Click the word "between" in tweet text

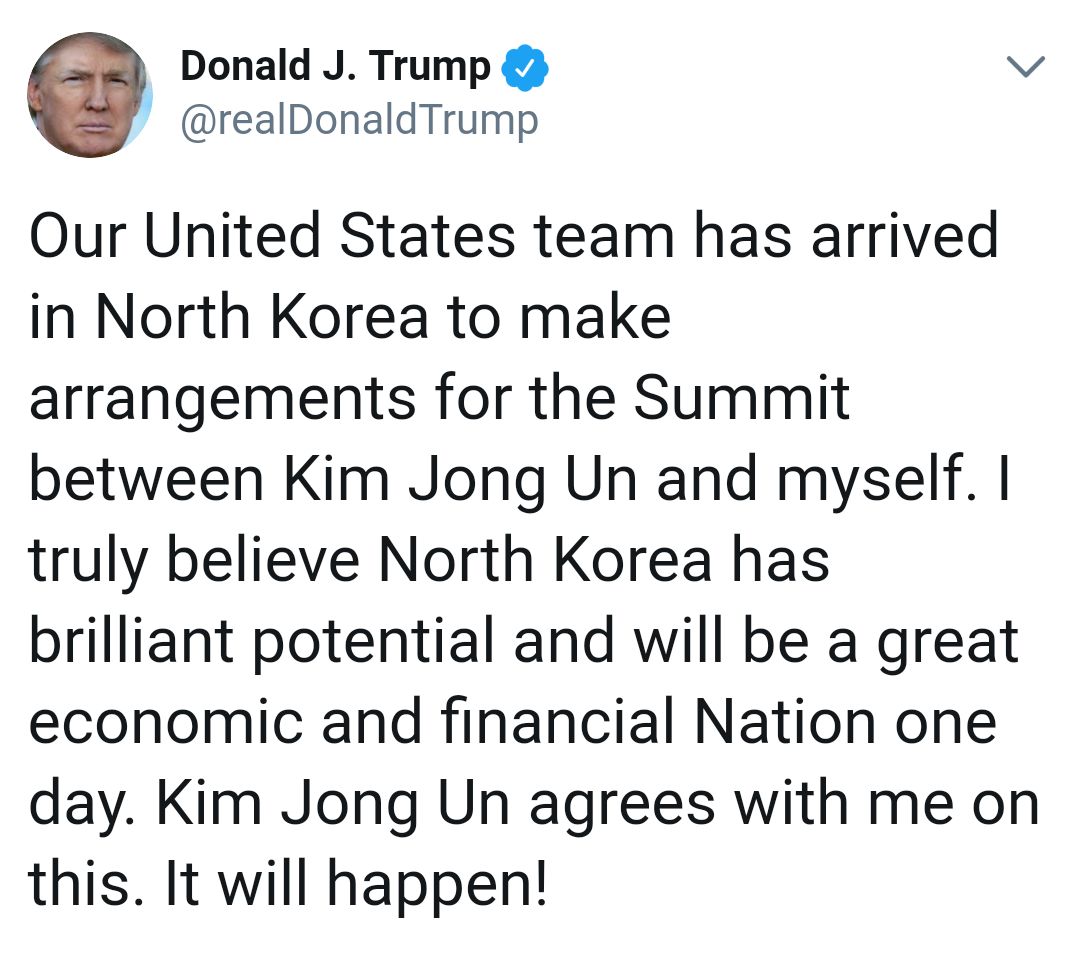click(146, 478)
